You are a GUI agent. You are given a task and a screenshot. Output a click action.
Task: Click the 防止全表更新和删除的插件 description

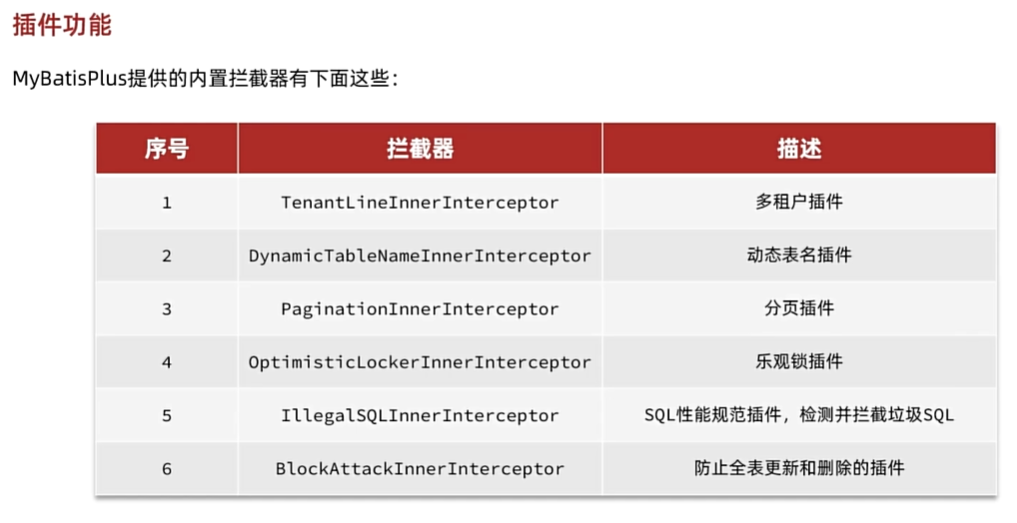(x=799, y=468)
